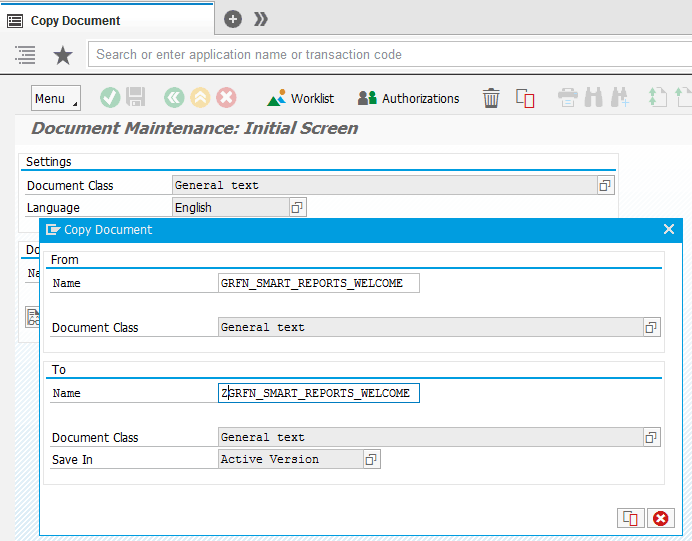Add a new tab with plus icon

(x=233, y=19)
